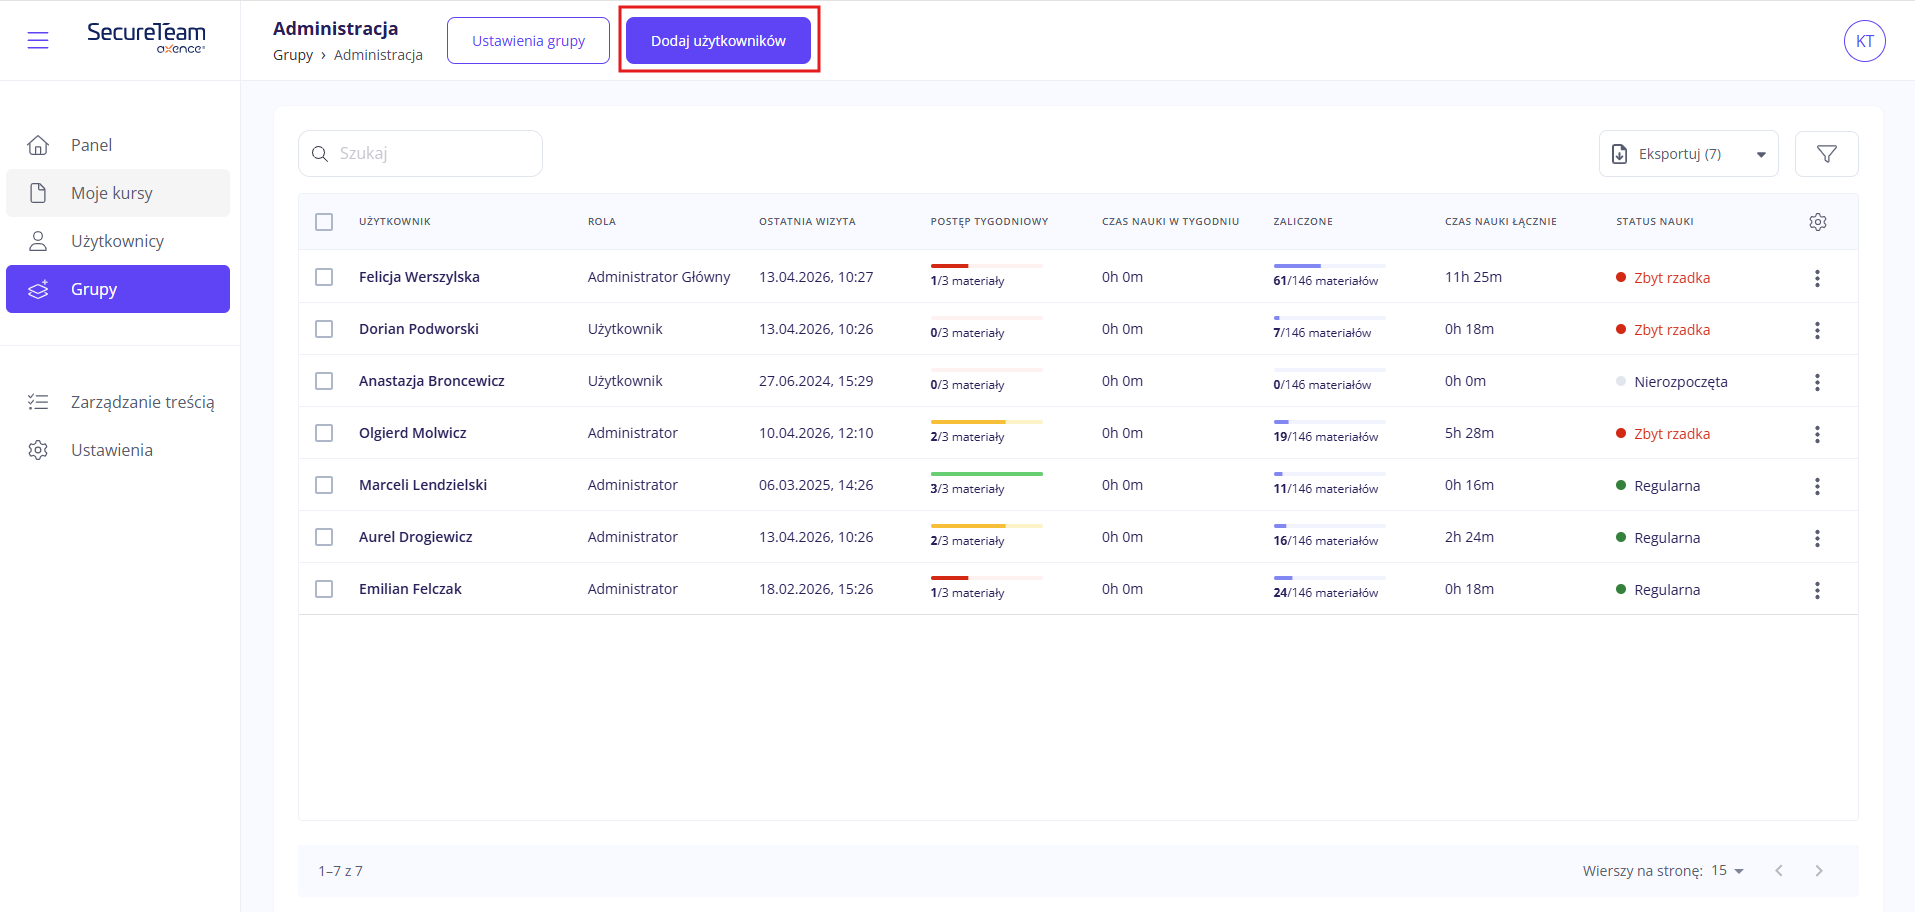The width and height of the screenshot is (1915, 912).
Task: Open the three-dot menu for Felicja Werszylska
Action: point(1817,278)
